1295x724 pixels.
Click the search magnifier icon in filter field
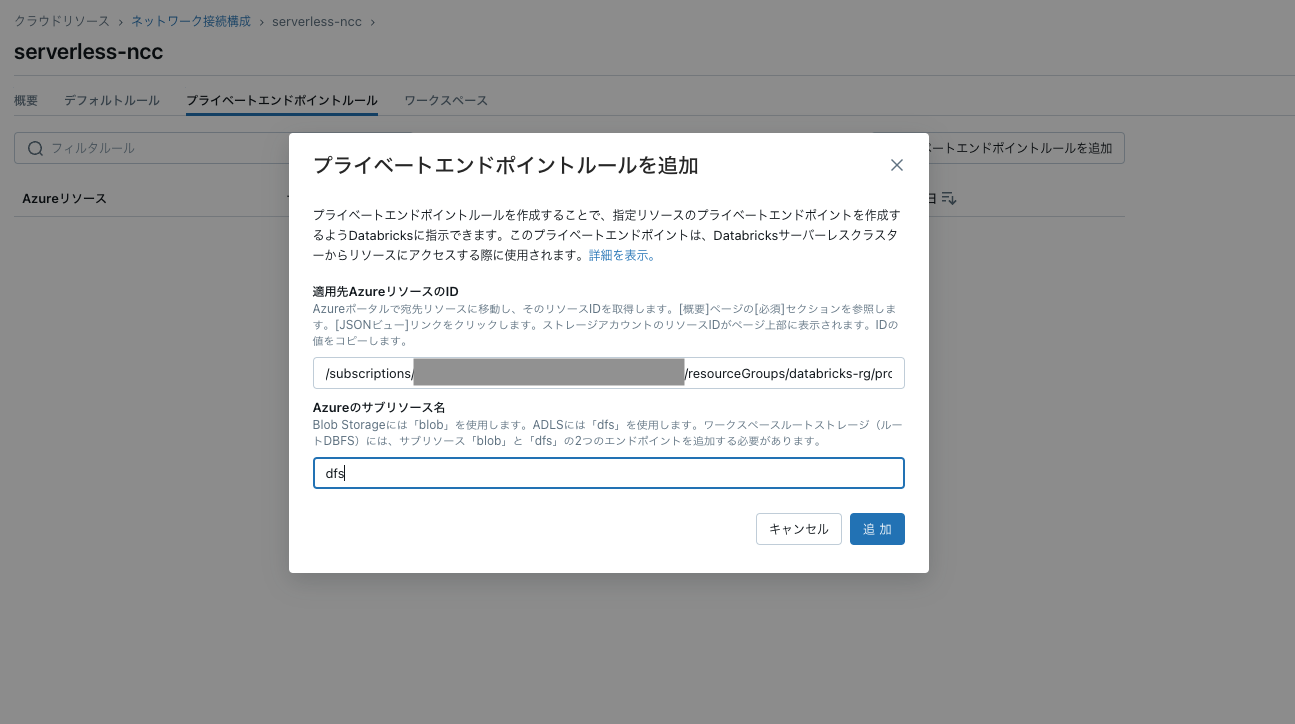35,147
